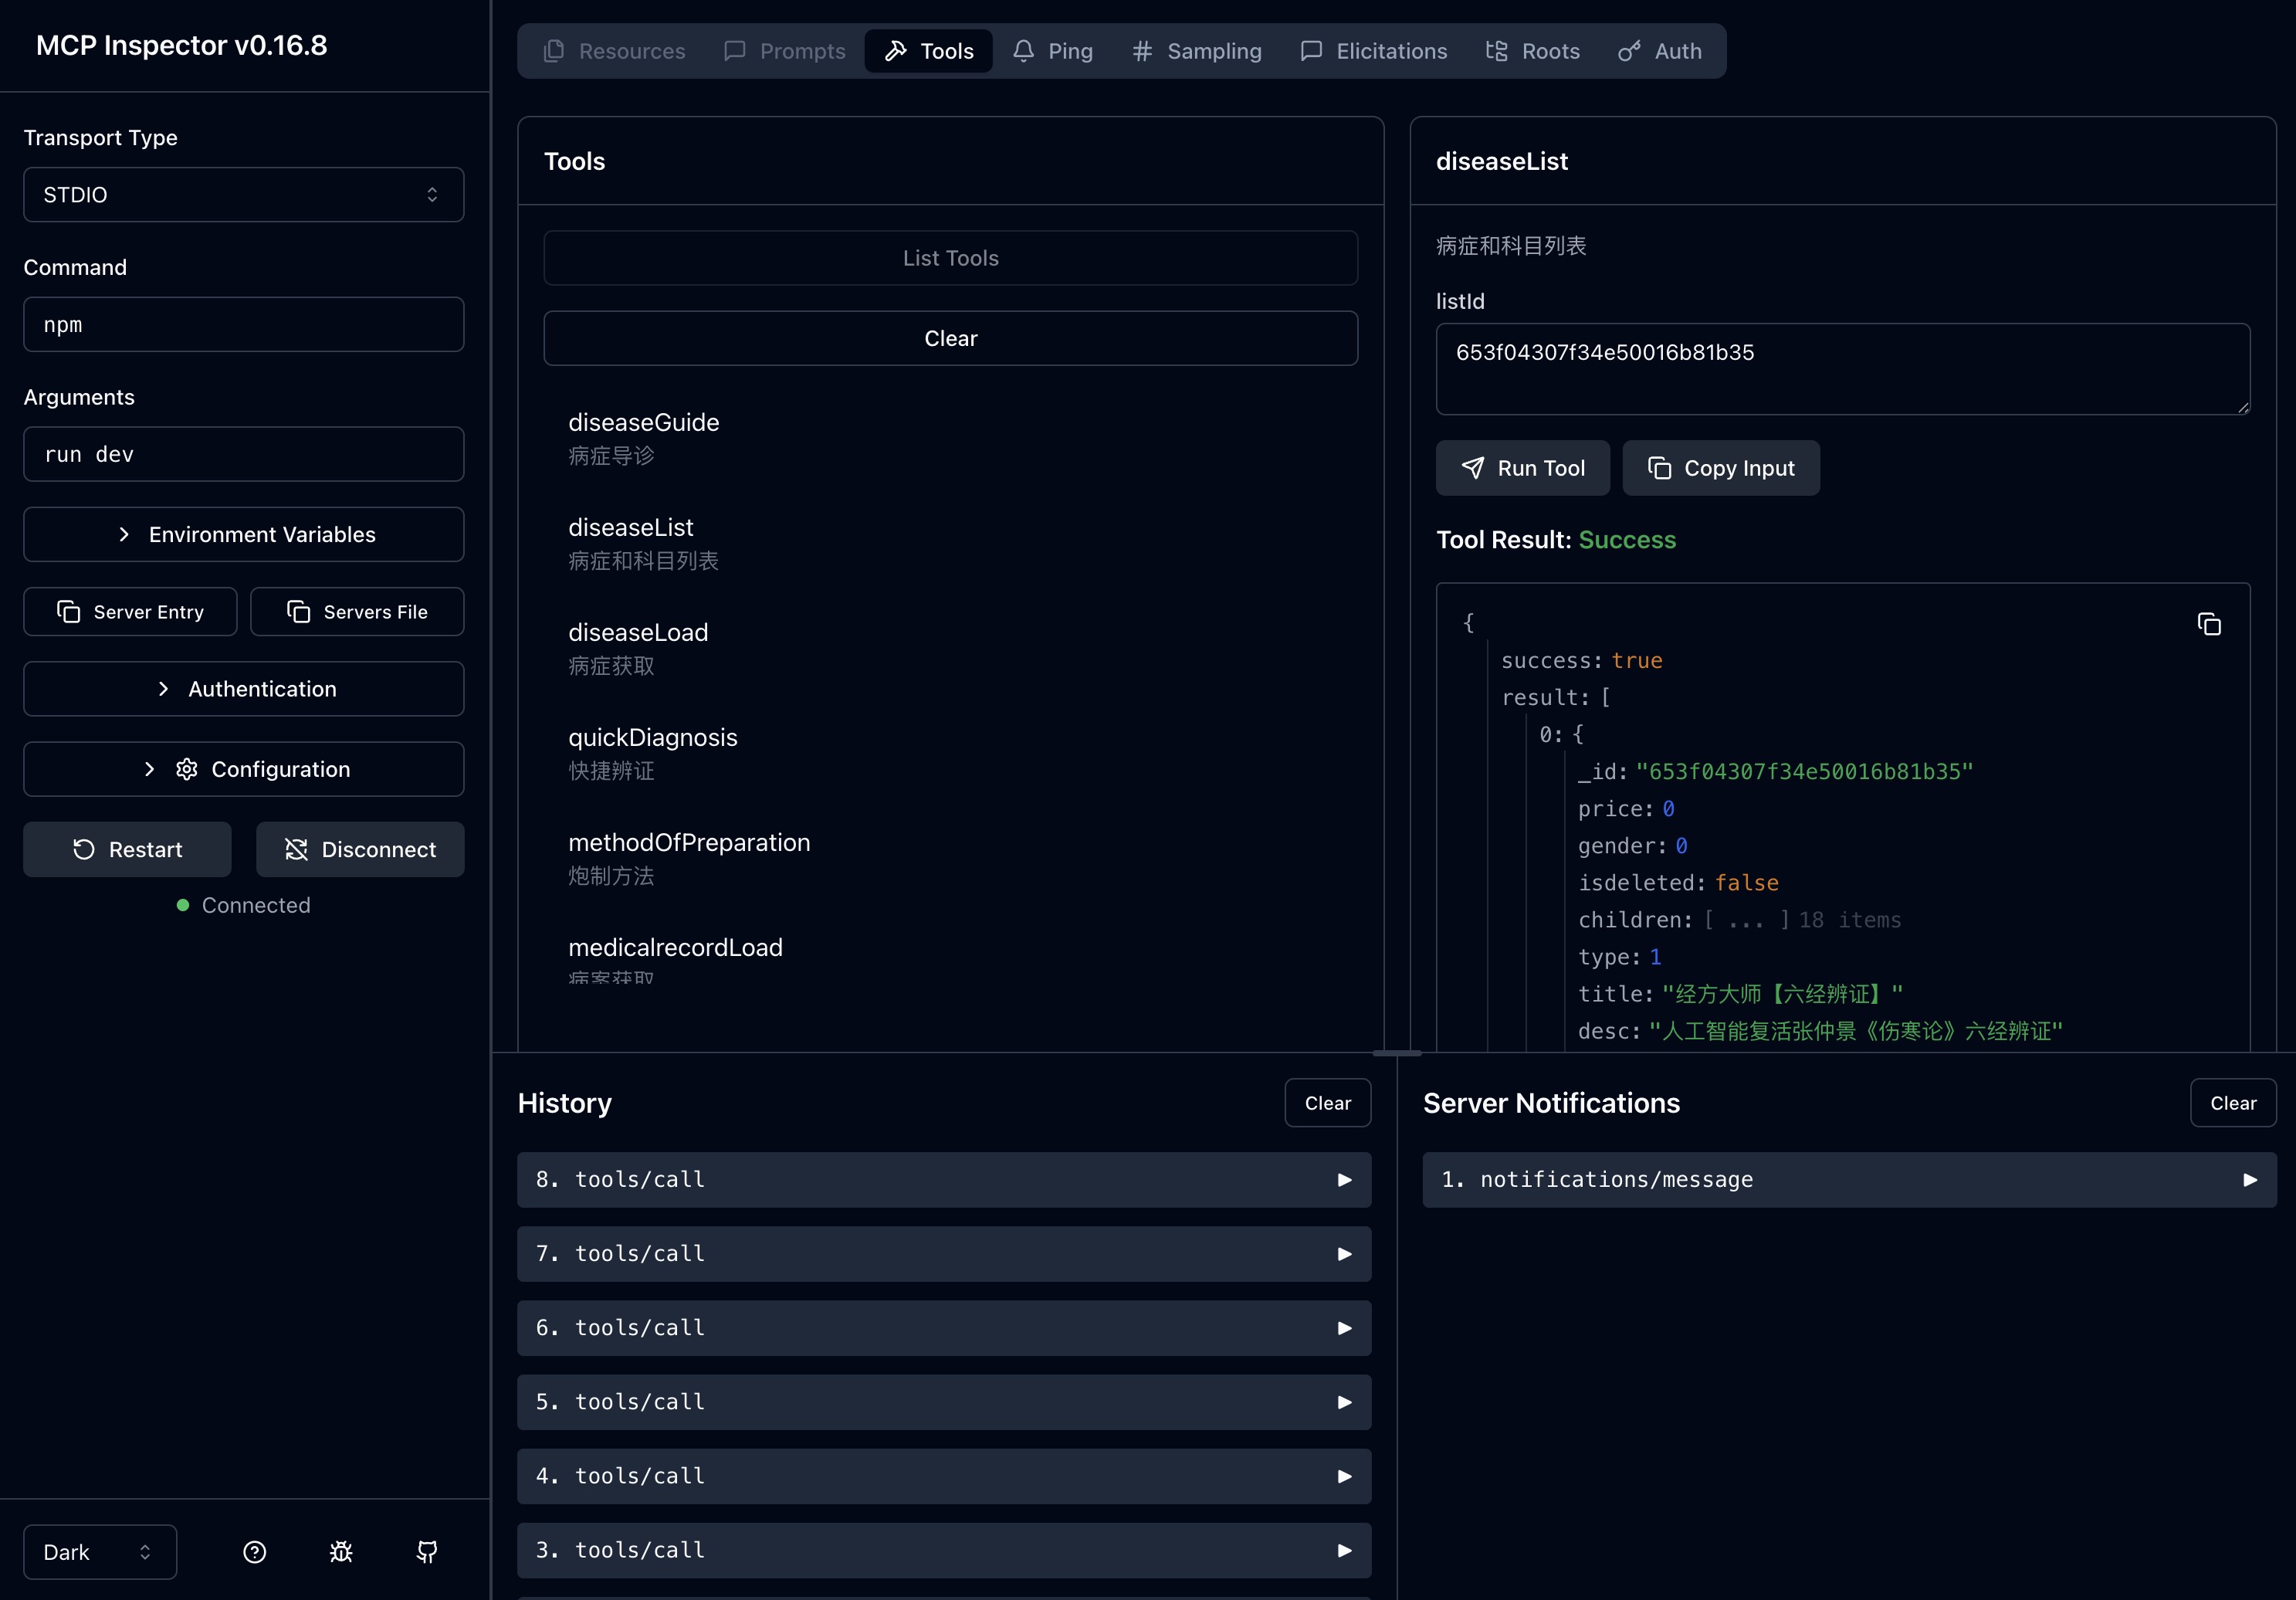
Task: Click Copy Input button
Action: pos(1720,468)
